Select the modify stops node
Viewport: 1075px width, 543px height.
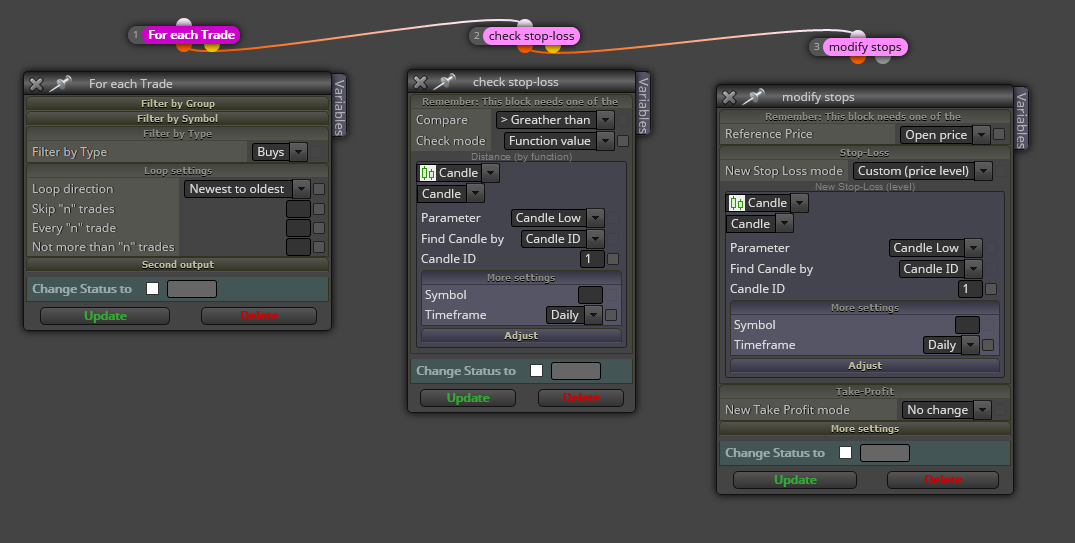pyautogui.click(x=865, y=47)
